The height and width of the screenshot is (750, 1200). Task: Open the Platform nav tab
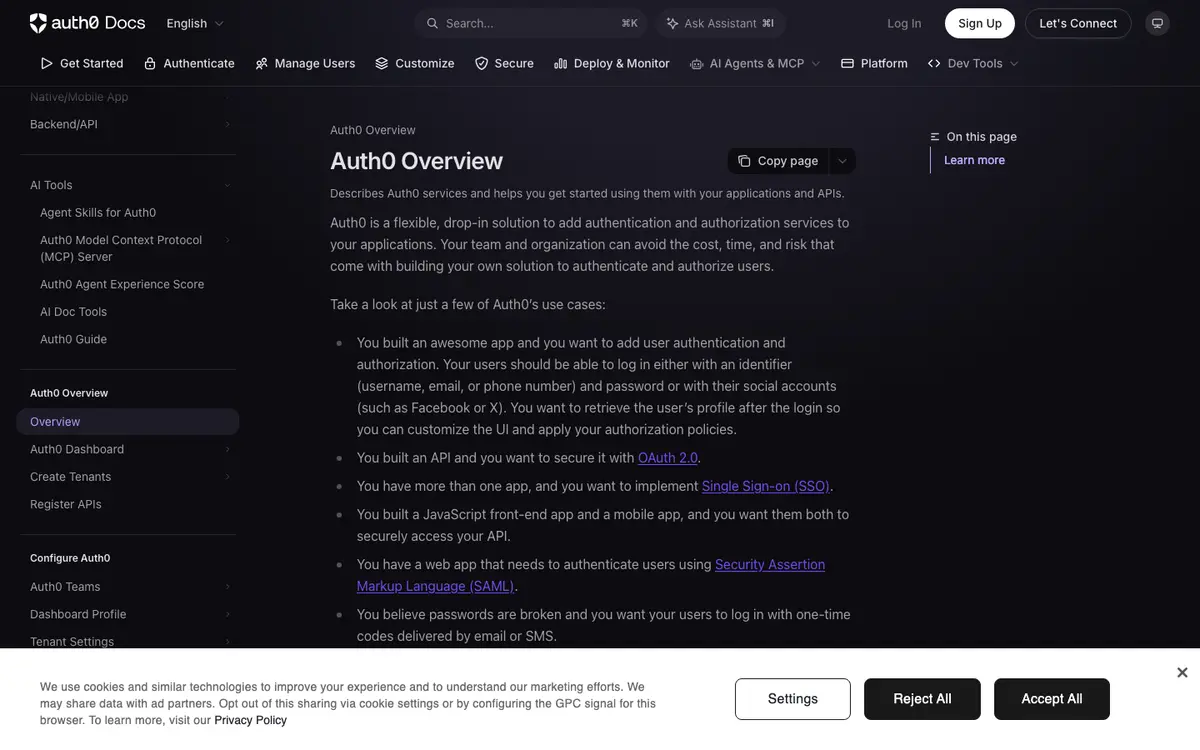click(x=874, y=63)
